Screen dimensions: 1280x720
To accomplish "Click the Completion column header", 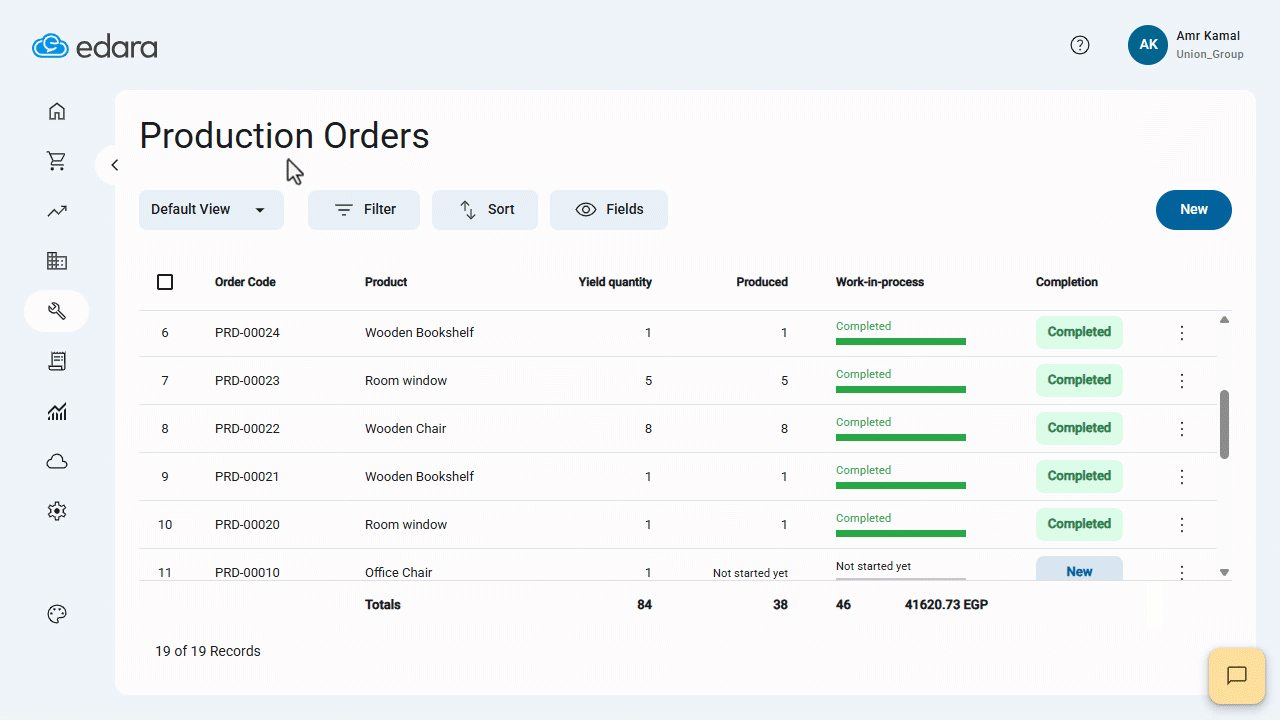I will [1067, 282].
